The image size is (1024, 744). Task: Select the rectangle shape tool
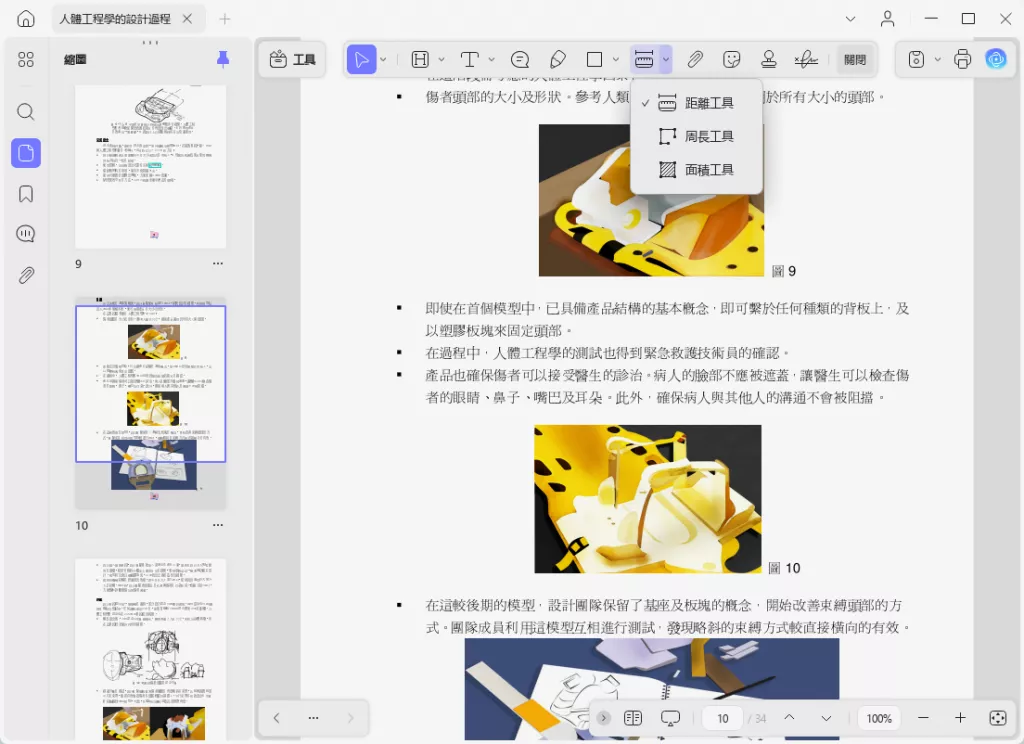click(x=592, y=59)
